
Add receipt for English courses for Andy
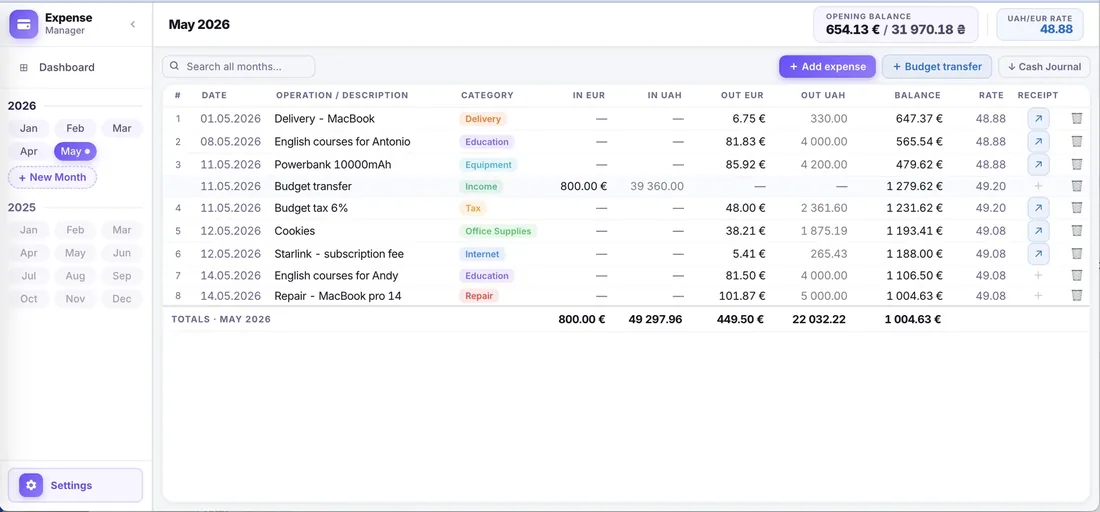pyautogui.click(x=1038, y=276)
